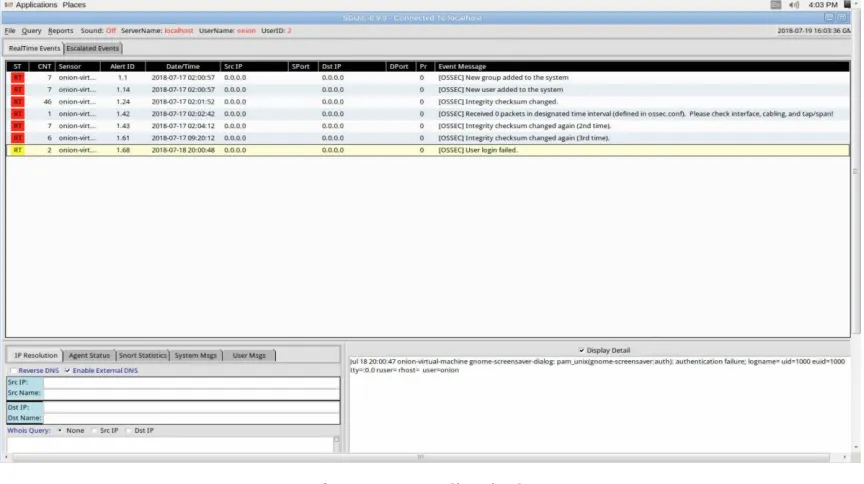
Task: Select 'Integrity checksum changed.' event message
Action: click(498, 102)
